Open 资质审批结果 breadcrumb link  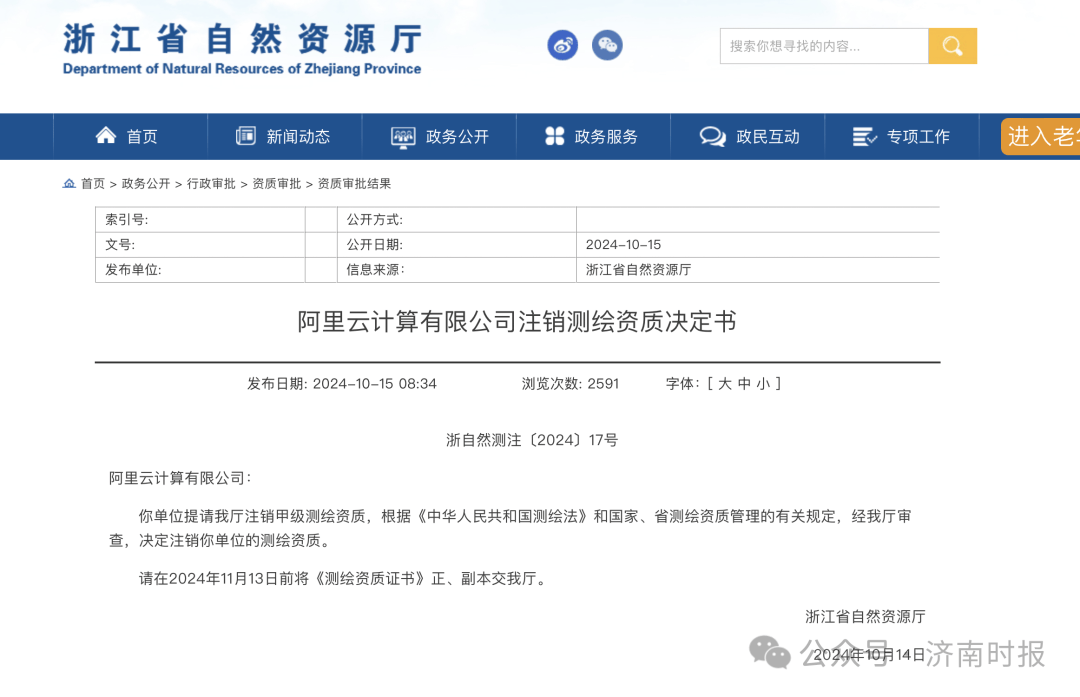pos(354,184)
